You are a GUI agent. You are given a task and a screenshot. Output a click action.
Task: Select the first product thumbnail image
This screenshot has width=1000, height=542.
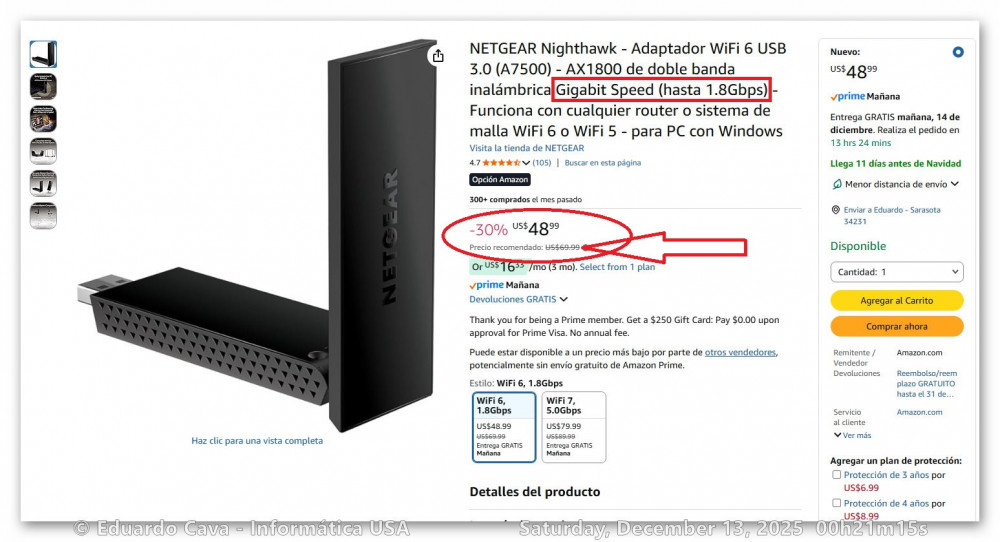43,54
